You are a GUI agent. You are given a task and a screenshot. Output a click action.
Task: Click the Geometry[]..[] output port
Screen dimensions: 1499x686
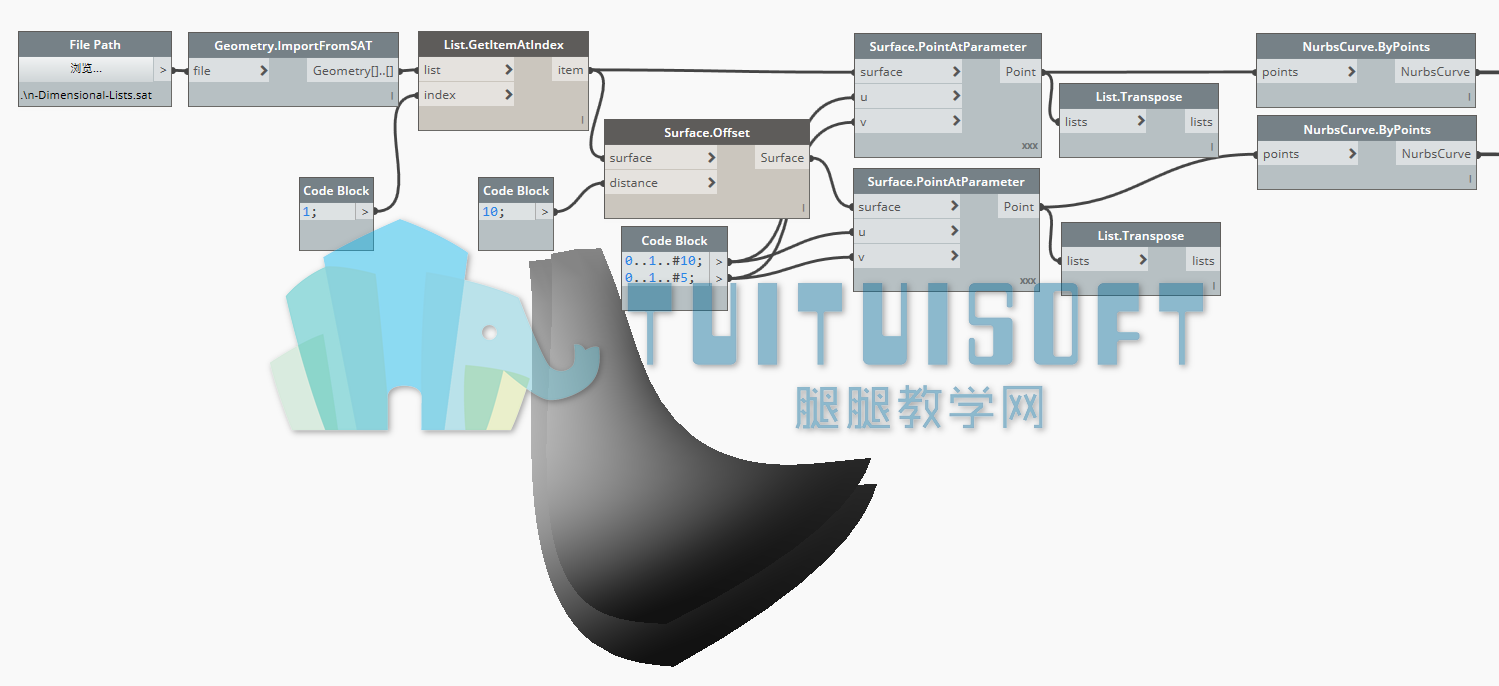coord(353,71)
